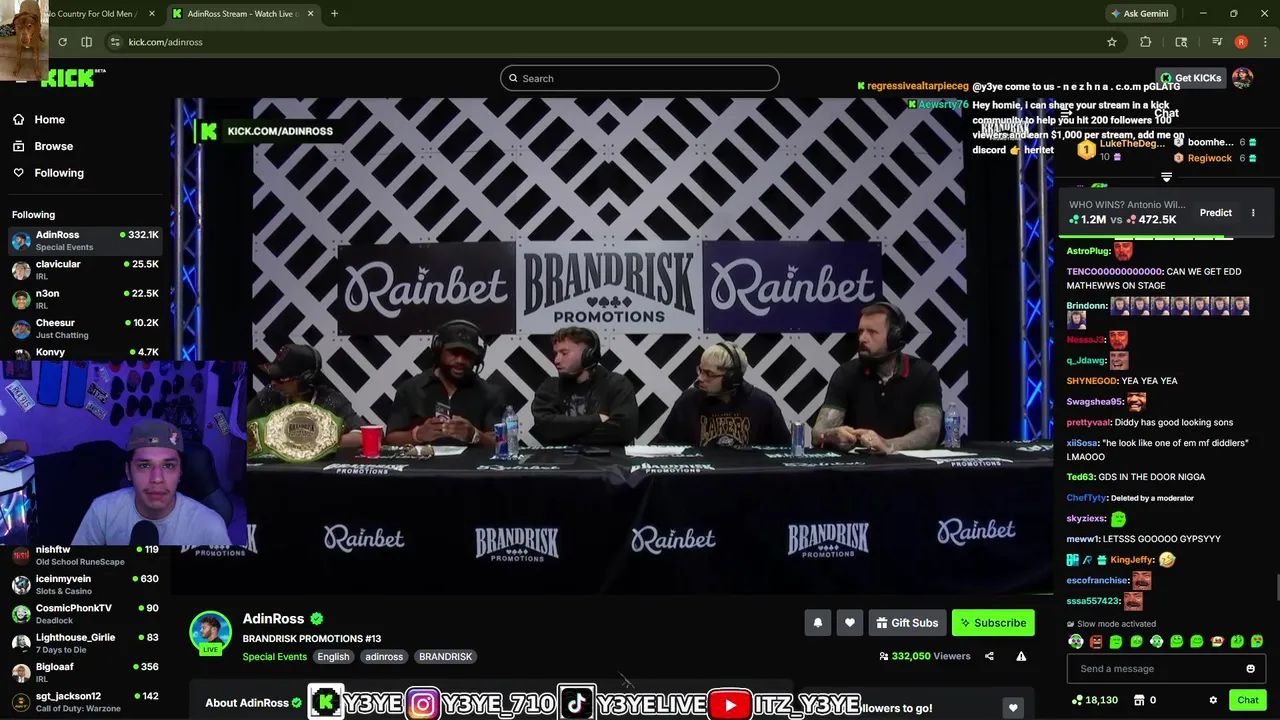
Task: Collapse the chat gift leaderboard arrow
Action: pos(1166,177)
